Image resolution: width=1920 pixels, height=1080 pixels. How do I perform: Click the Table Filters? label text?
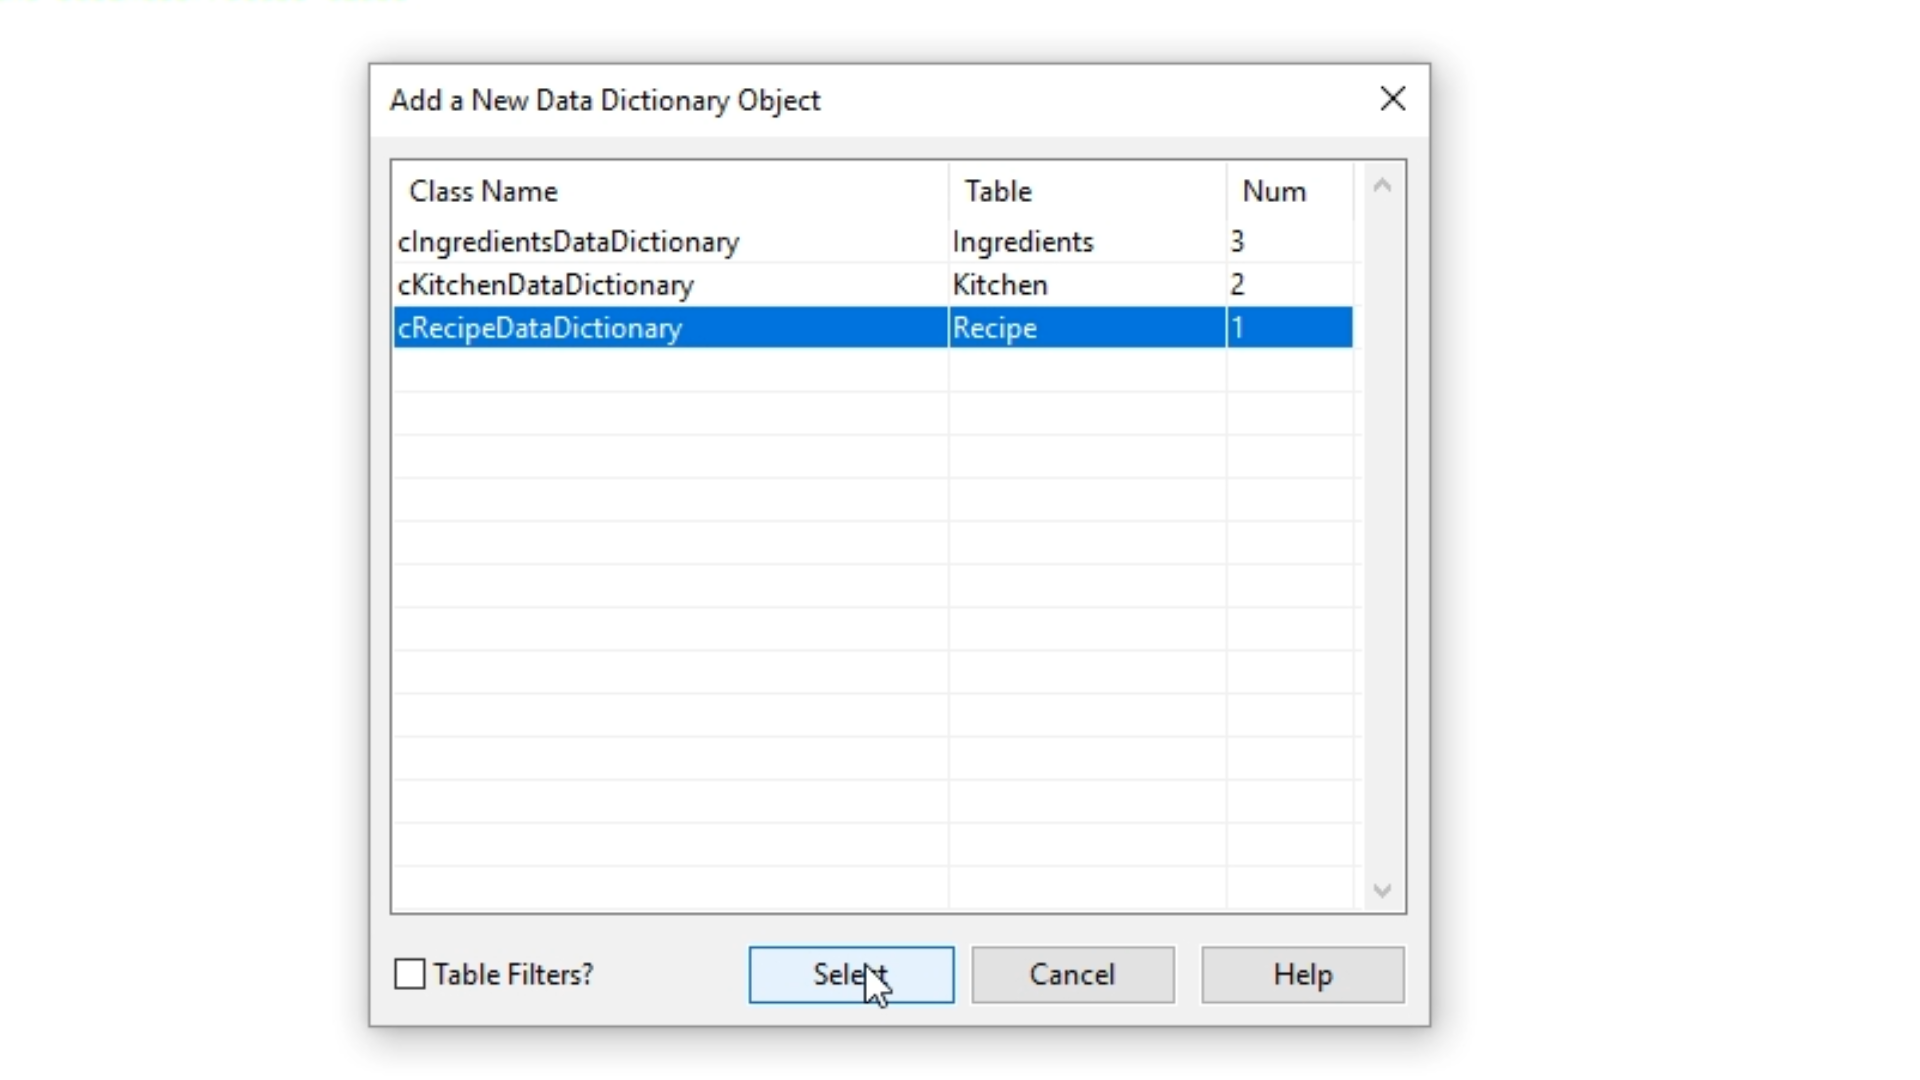pyautogui.click(x=513, y=974)
